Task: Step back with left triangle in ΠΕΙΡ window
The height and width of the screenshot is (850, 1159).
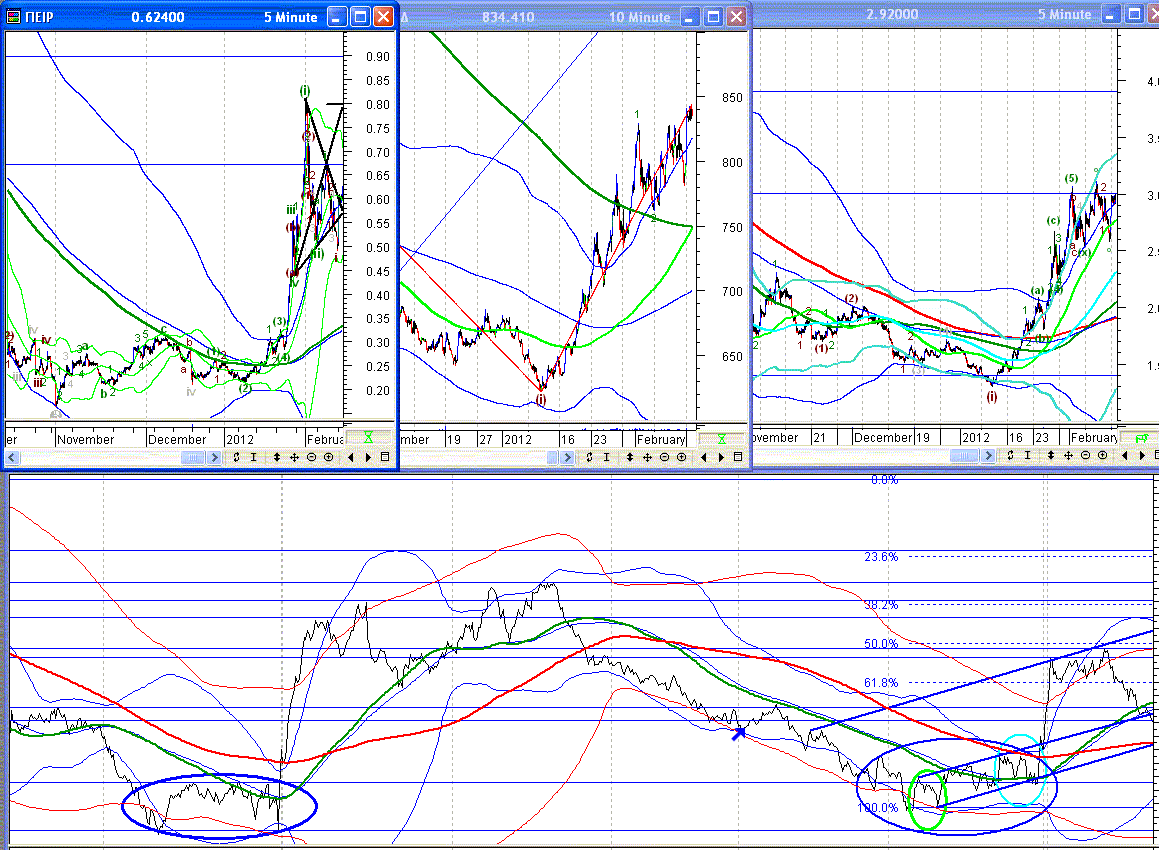Action: point(350,458)
